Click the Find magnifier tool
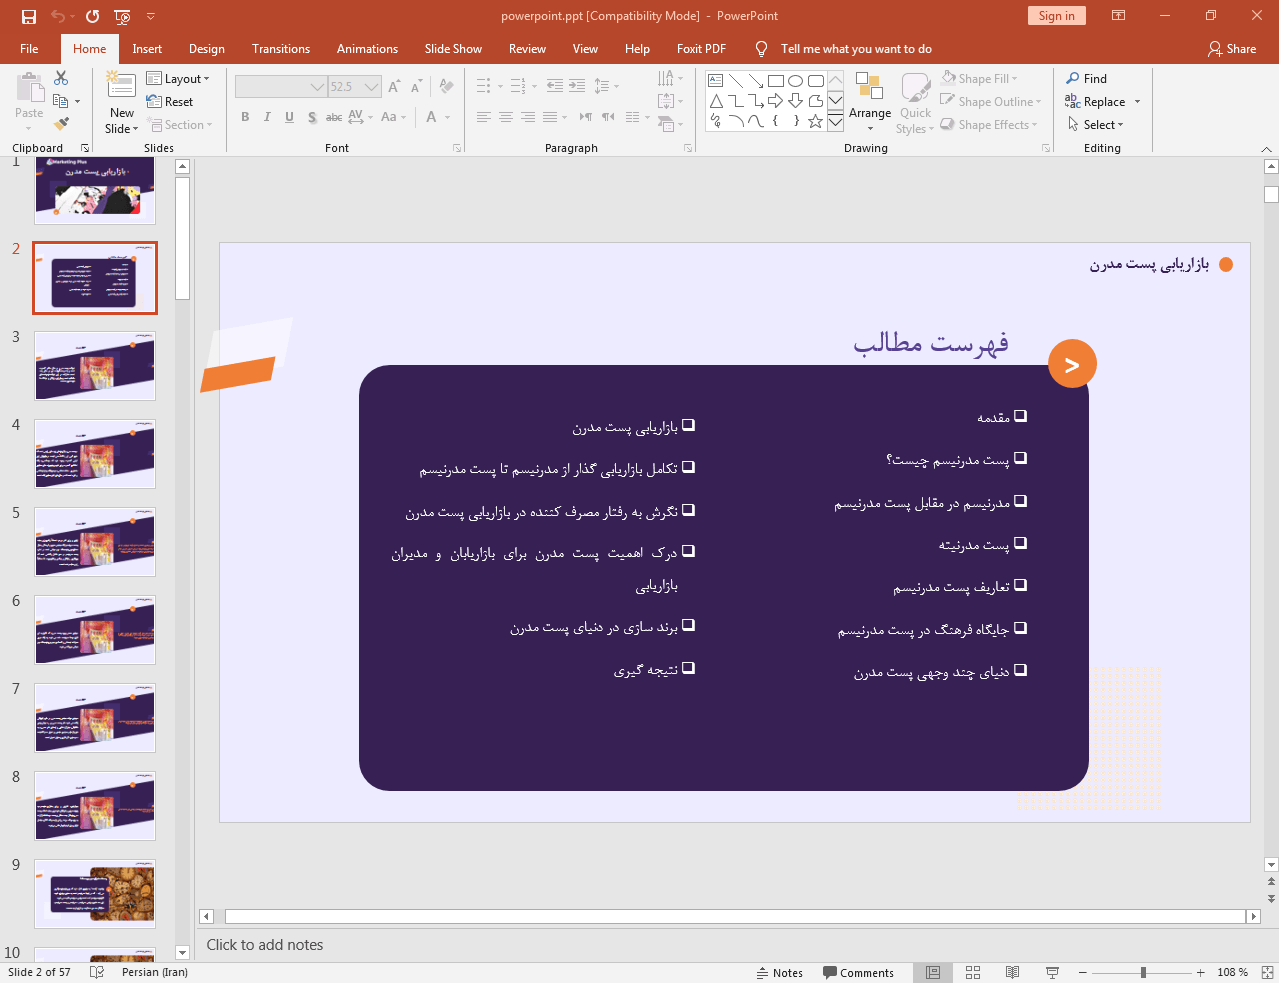1279x983 pixels. click(x=1086, y=79)
